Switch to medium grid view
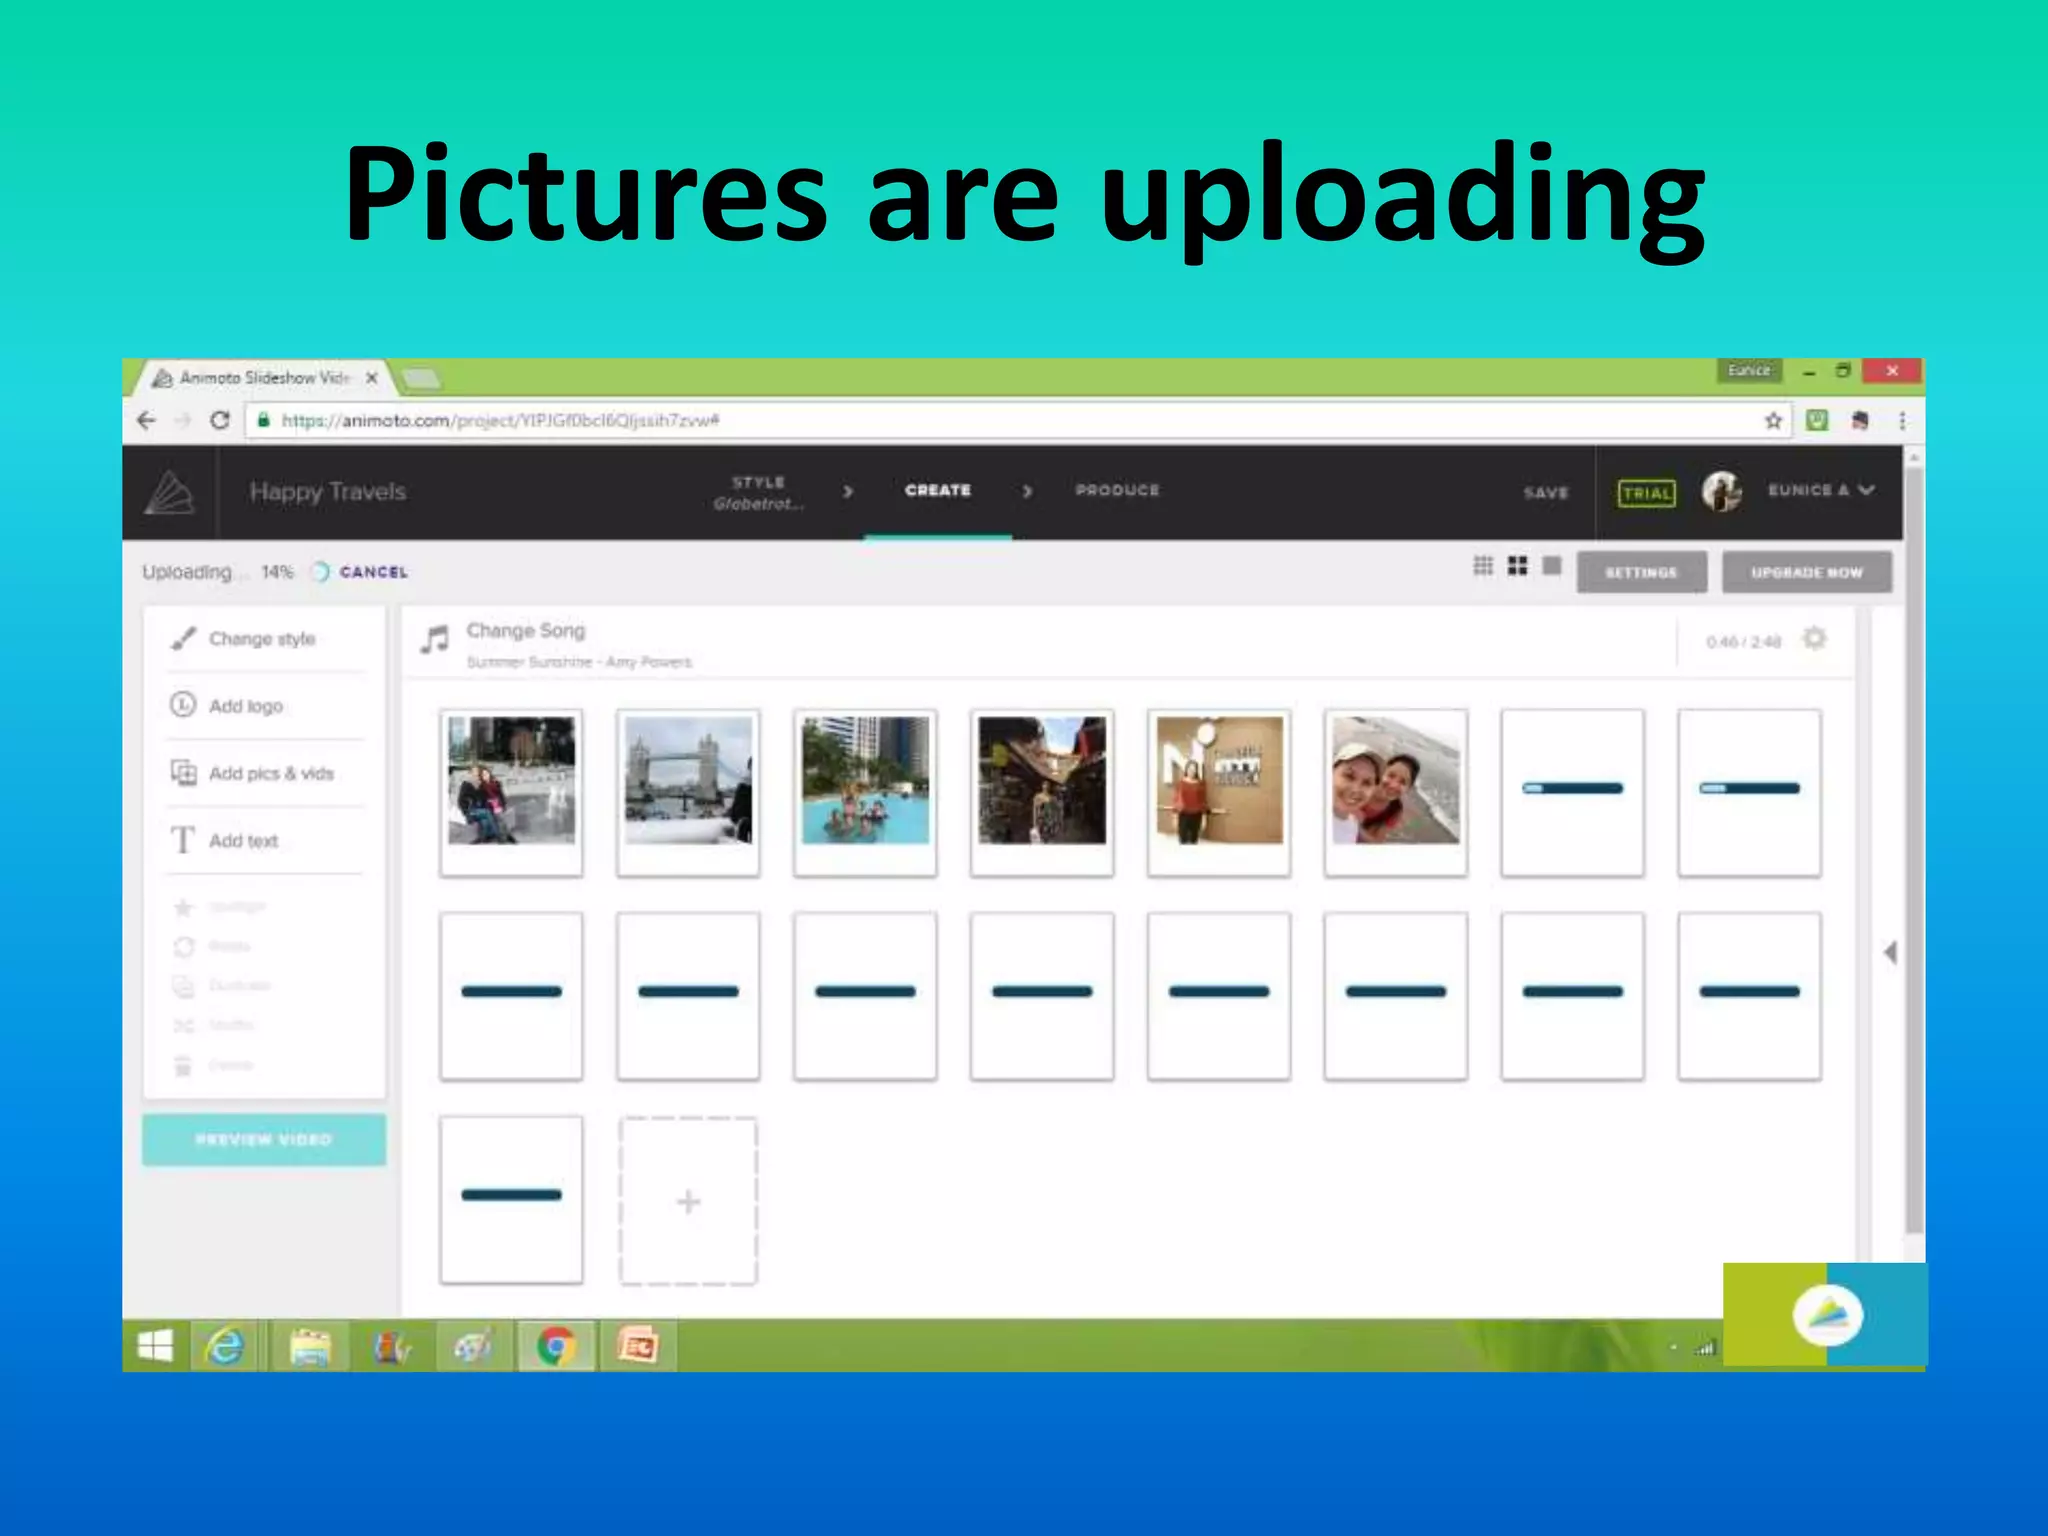 (x=1517, y=567)
